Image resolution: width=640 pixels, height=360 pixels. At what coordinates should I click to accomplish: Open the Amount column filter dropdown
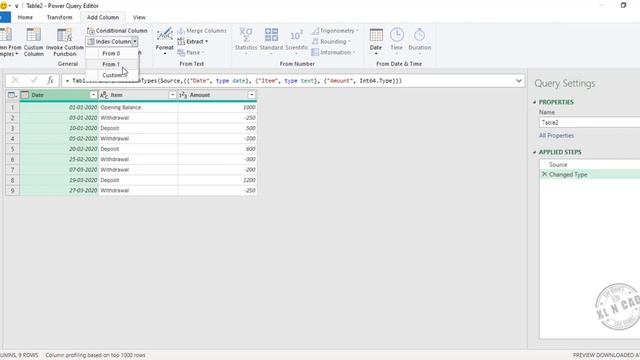point(251,95)
